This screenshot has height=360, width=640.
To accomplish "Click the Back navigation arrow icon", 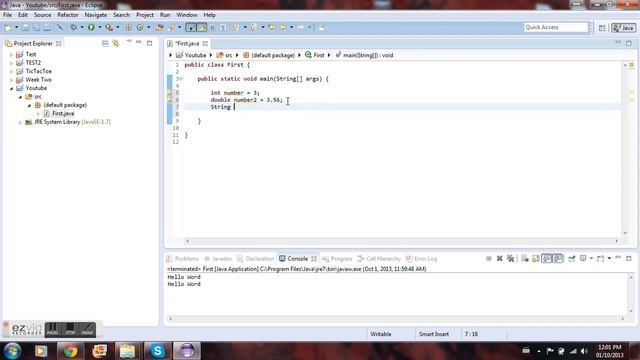I will (283, 27).
